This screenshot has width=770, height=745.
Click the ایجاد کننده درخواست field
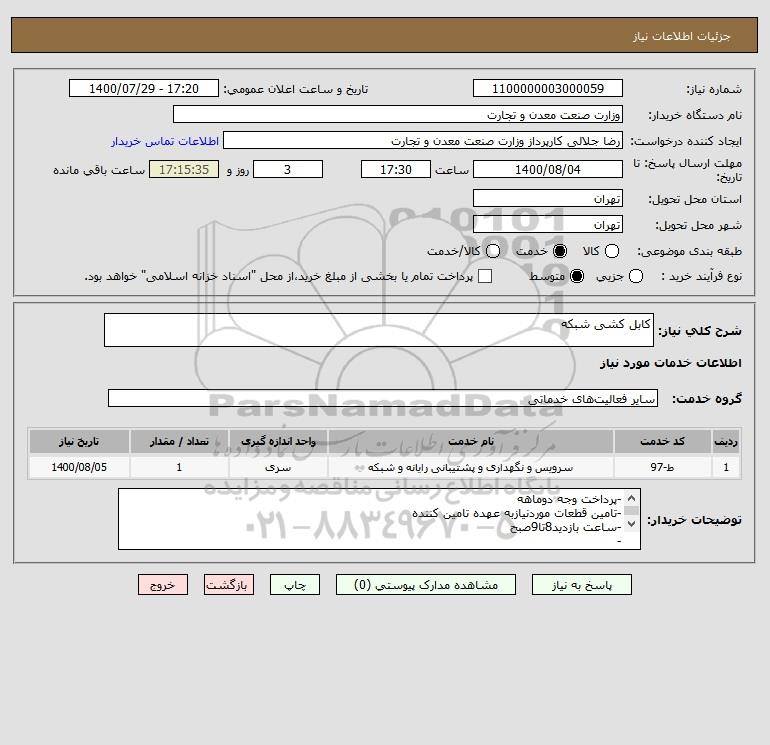click(x=423, y=141)
